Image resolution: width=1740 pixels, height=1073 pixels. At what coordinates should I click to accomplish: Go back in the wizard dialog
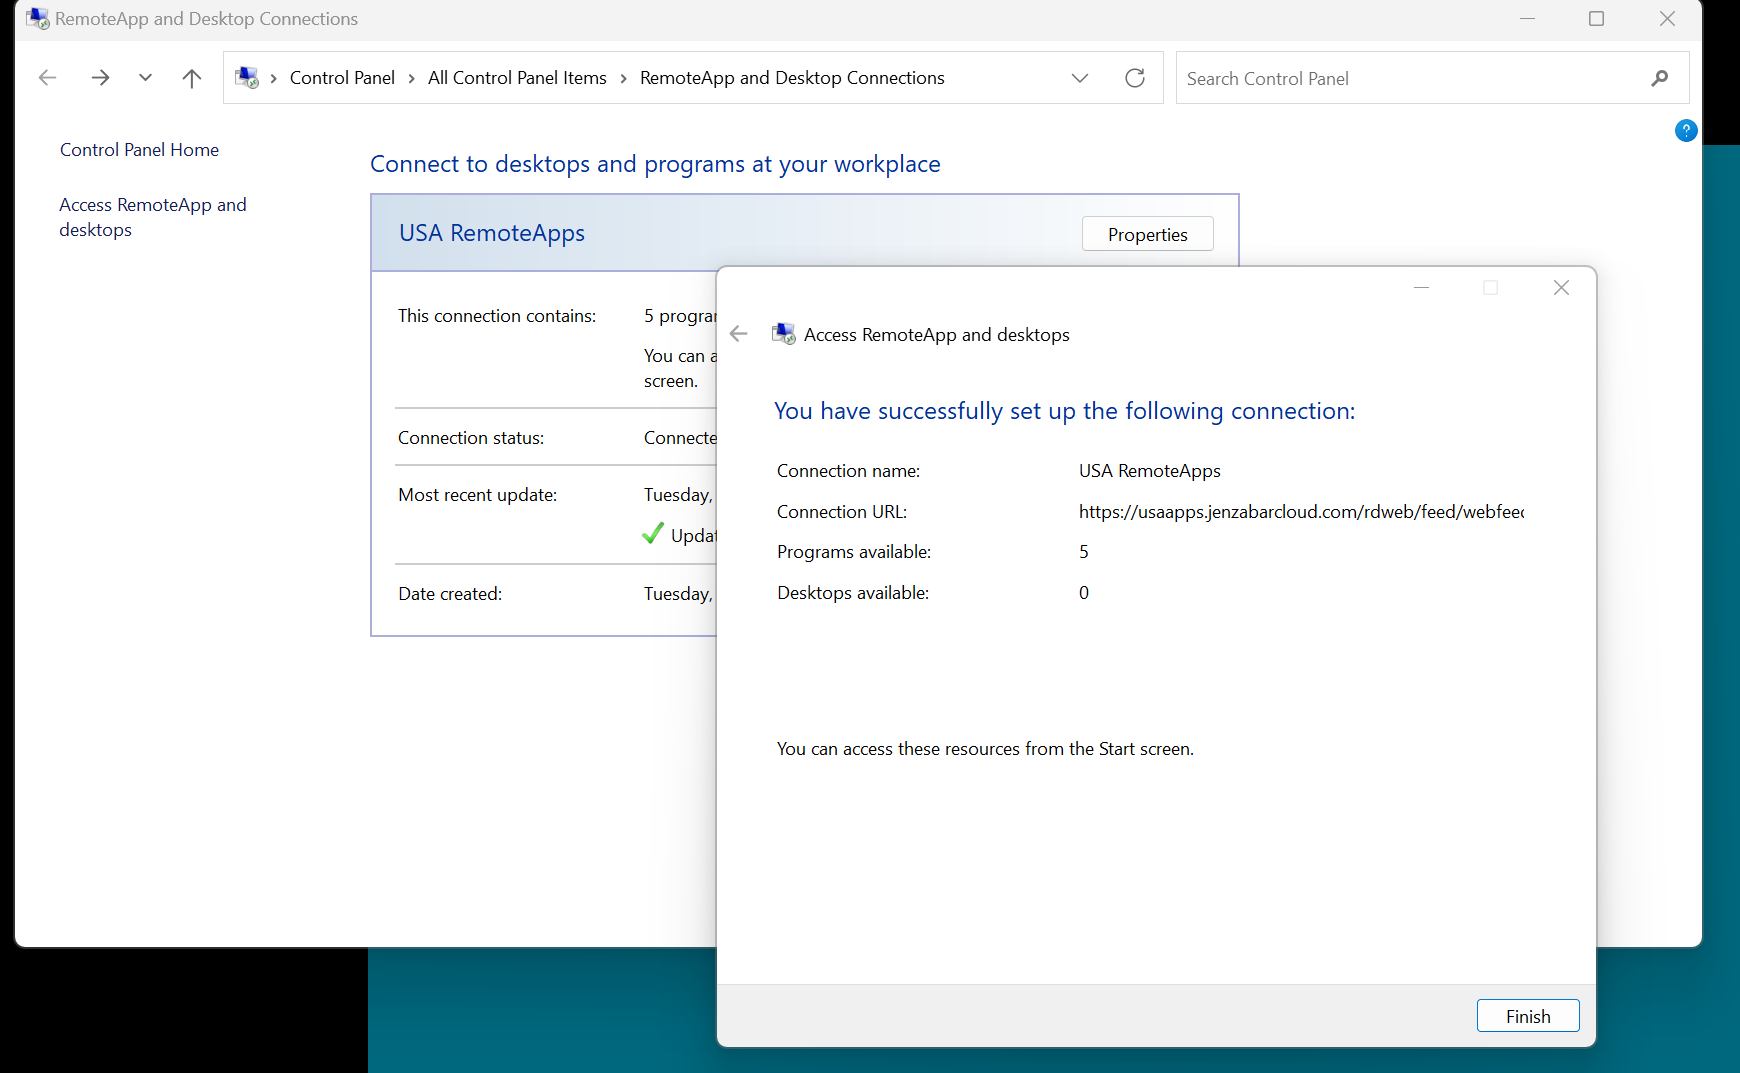(739, 334)
